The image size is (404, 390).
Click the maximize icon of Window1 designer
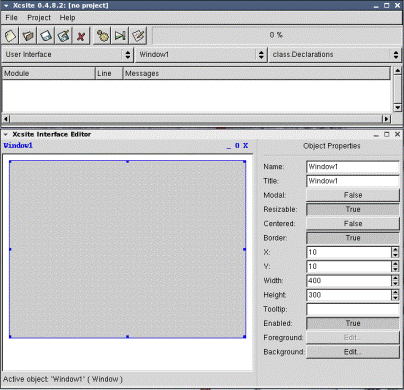[x=237, y=146]
